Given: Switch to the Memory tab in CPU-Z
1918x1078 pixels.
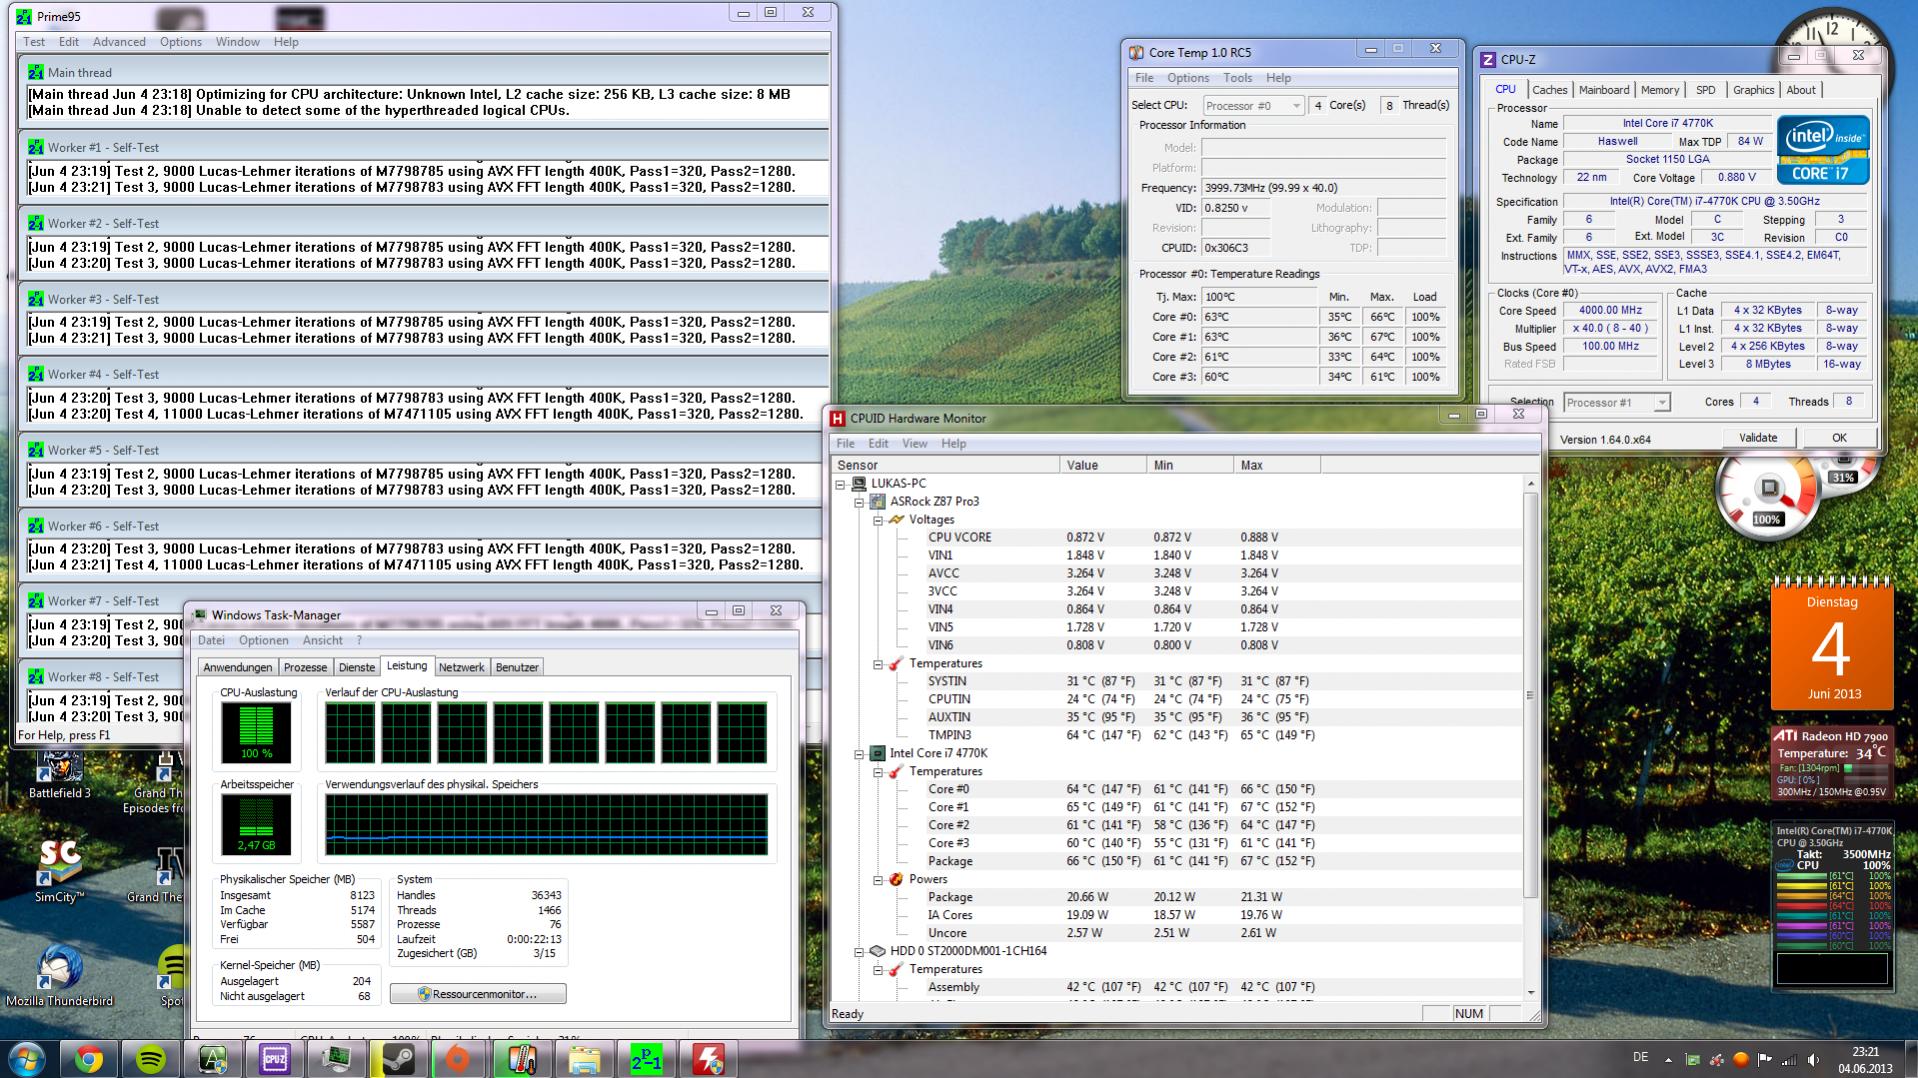Looking at the screenshot, I should point(1659,90).
